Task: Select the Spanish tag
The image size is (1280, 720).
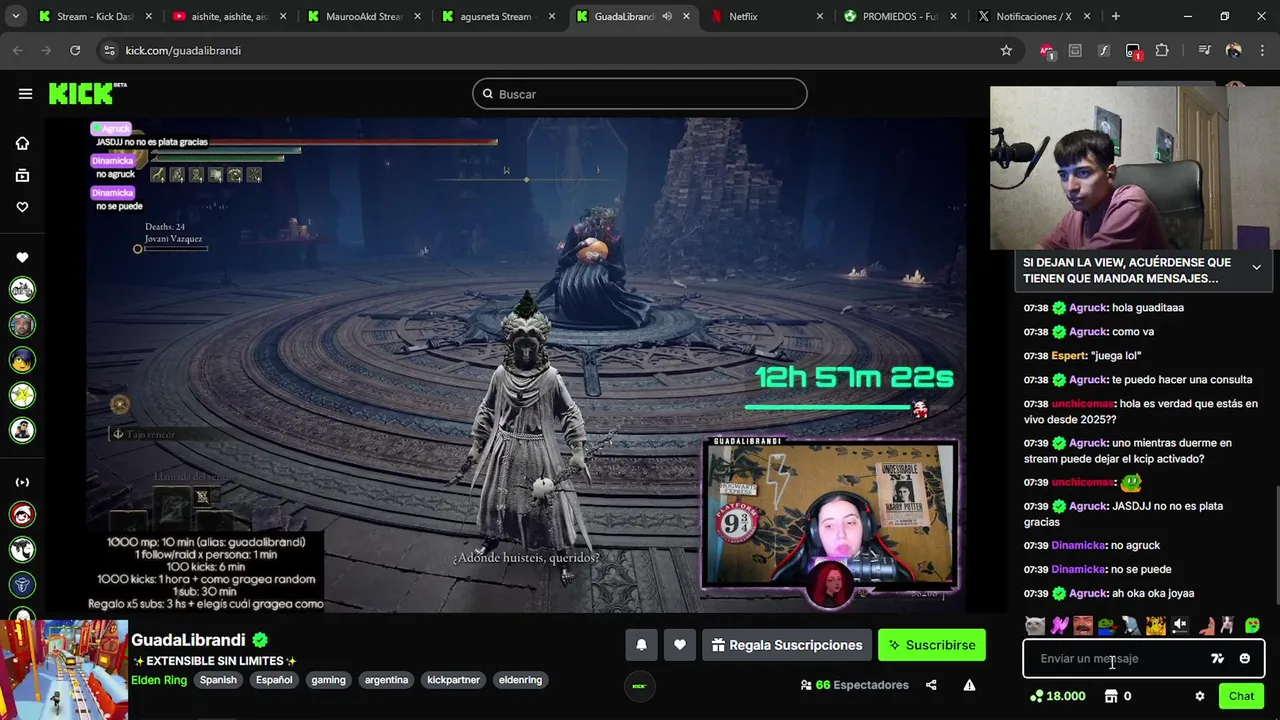Action: point(218,680)
